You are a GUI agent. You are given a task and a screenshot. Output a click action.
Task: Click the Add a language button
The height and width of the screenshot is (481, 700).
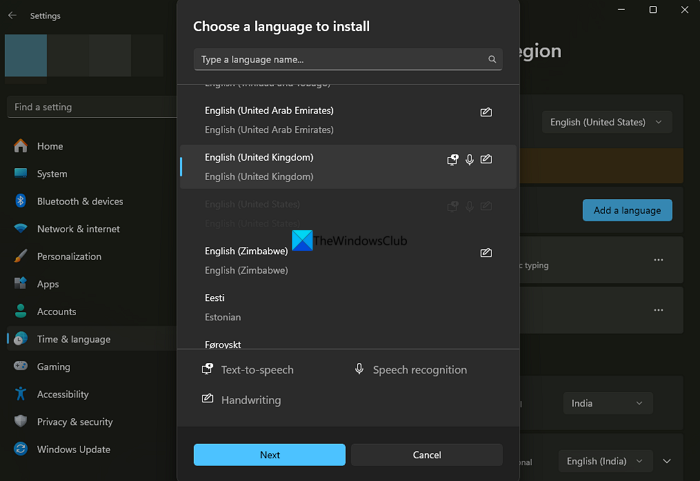click(x=627, y=210)
